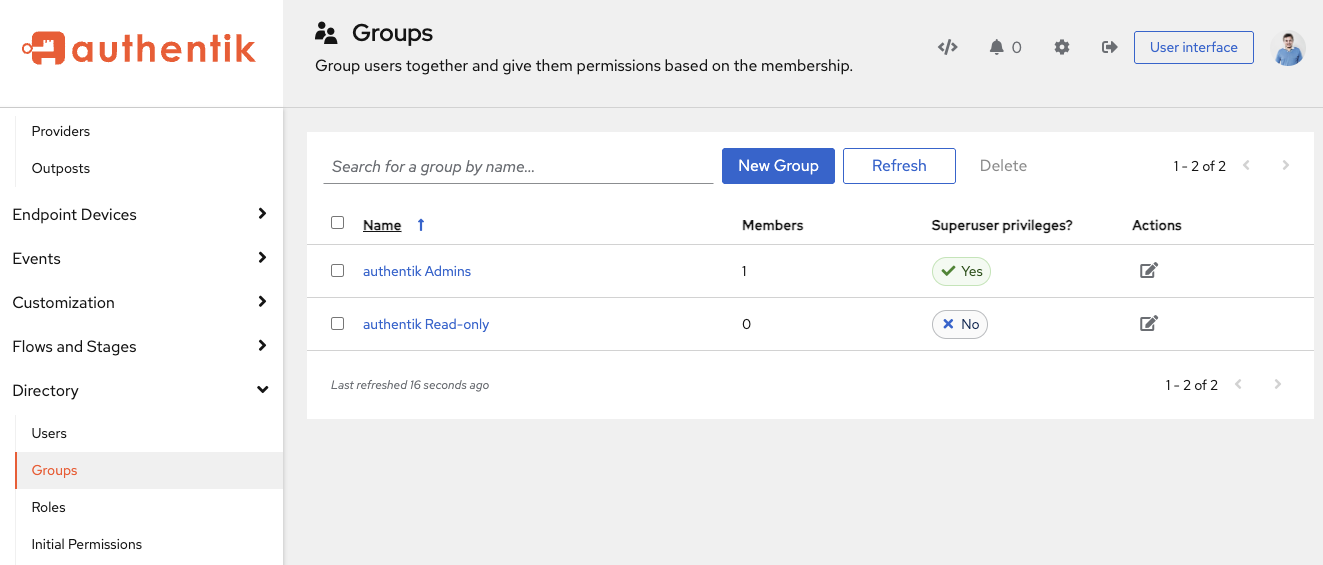Viewport: 1323px width, 565px height.
Task: Open the notifications bell icon
Action: [996, 47]
